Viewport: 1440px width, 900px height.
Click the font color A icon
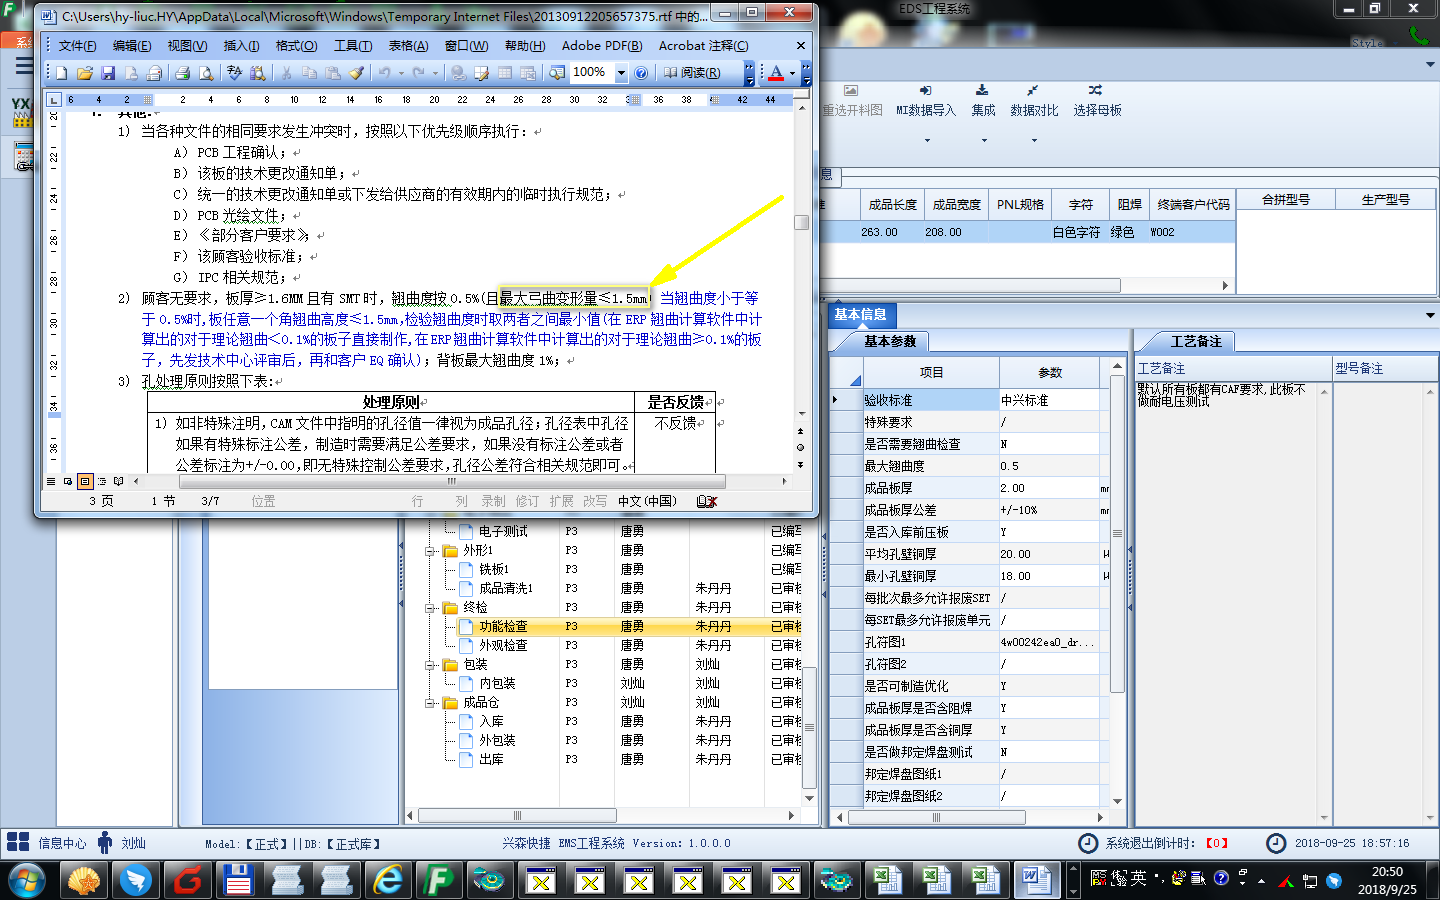click(777, 73)
